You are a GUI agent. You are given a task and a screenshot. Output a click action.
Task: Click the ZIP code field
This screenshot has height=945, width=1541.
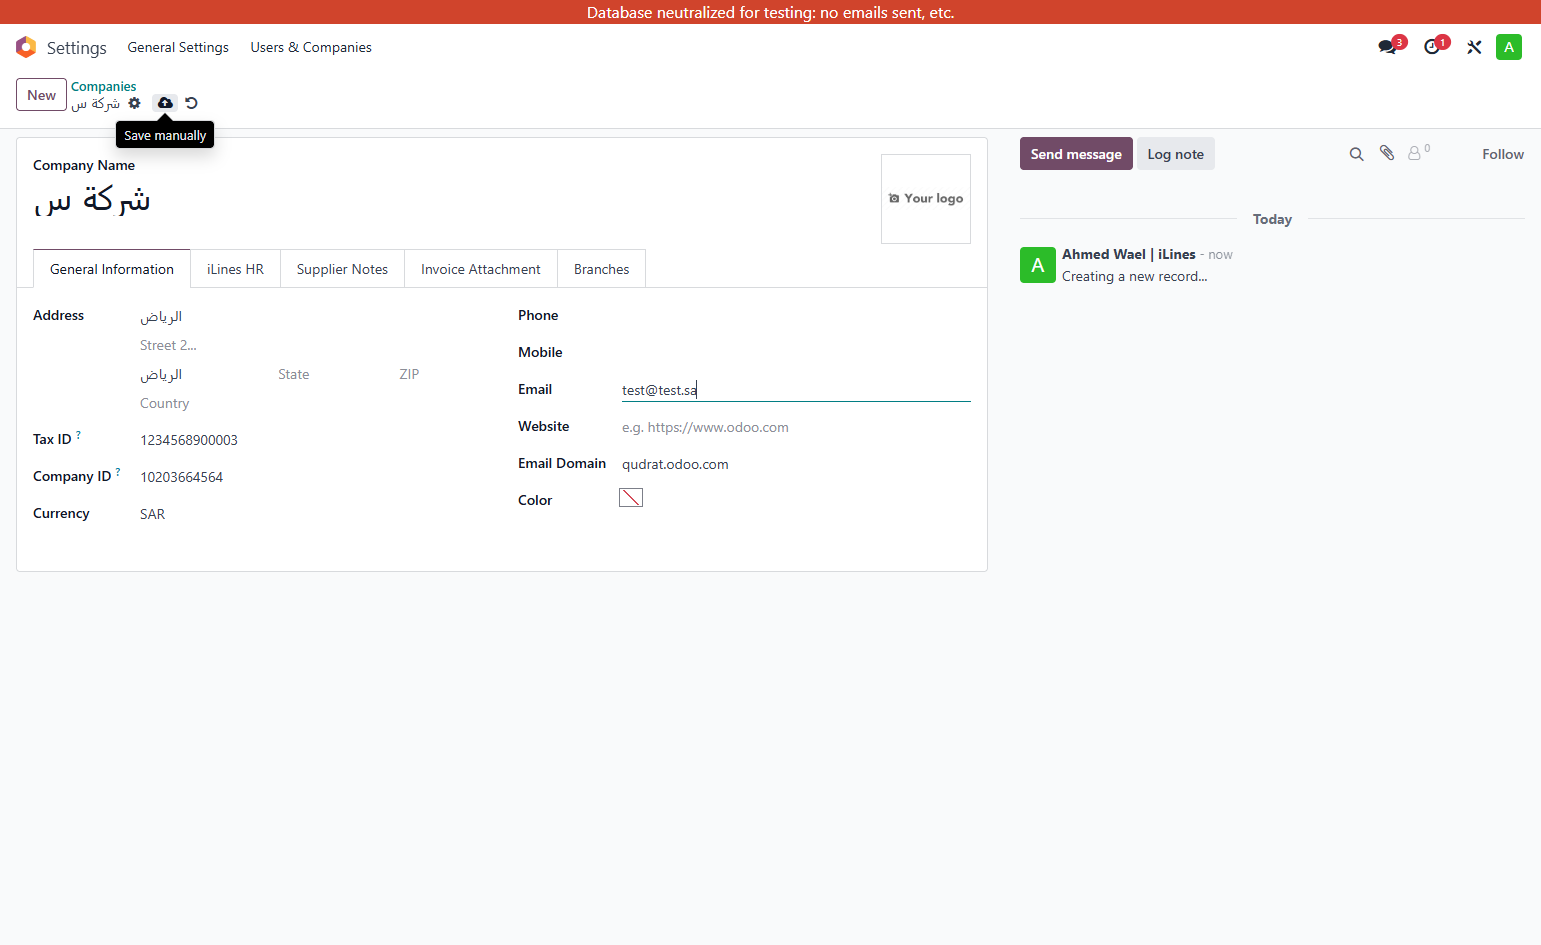pos(444,375)
